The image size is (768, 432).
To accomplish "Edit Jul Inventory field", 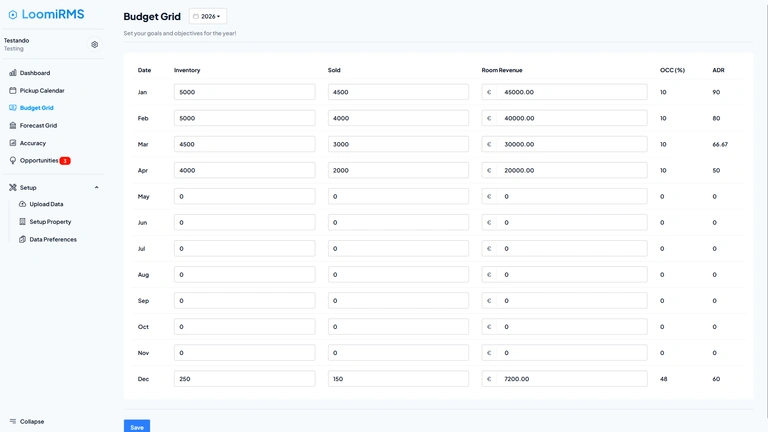I will tap(244, 248).
